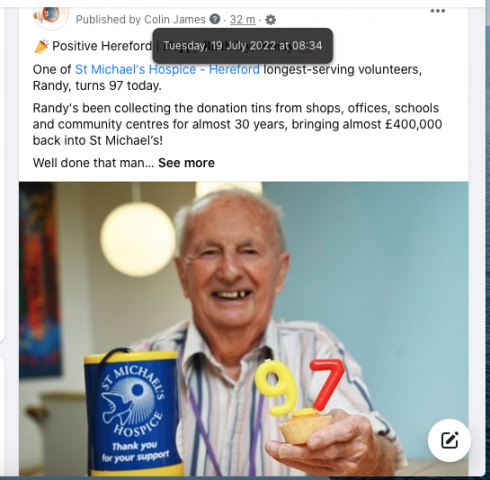
Task: Open the photo of Randy in full view
Action: 244,329
